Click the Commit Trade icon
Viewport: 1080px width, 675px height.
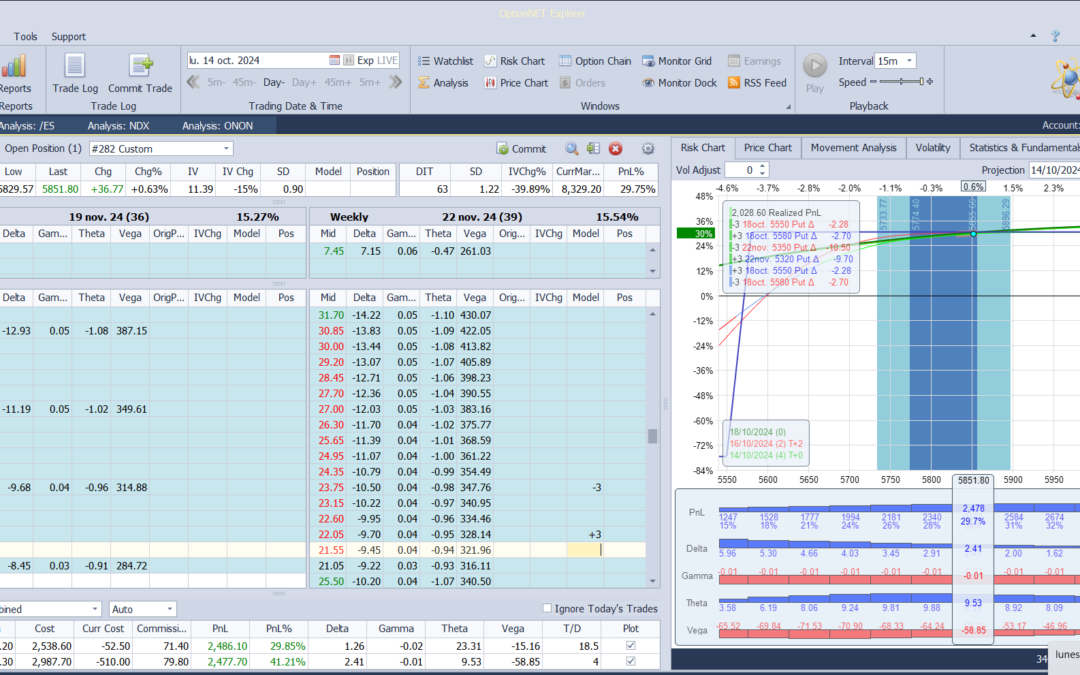coord(140,67)
